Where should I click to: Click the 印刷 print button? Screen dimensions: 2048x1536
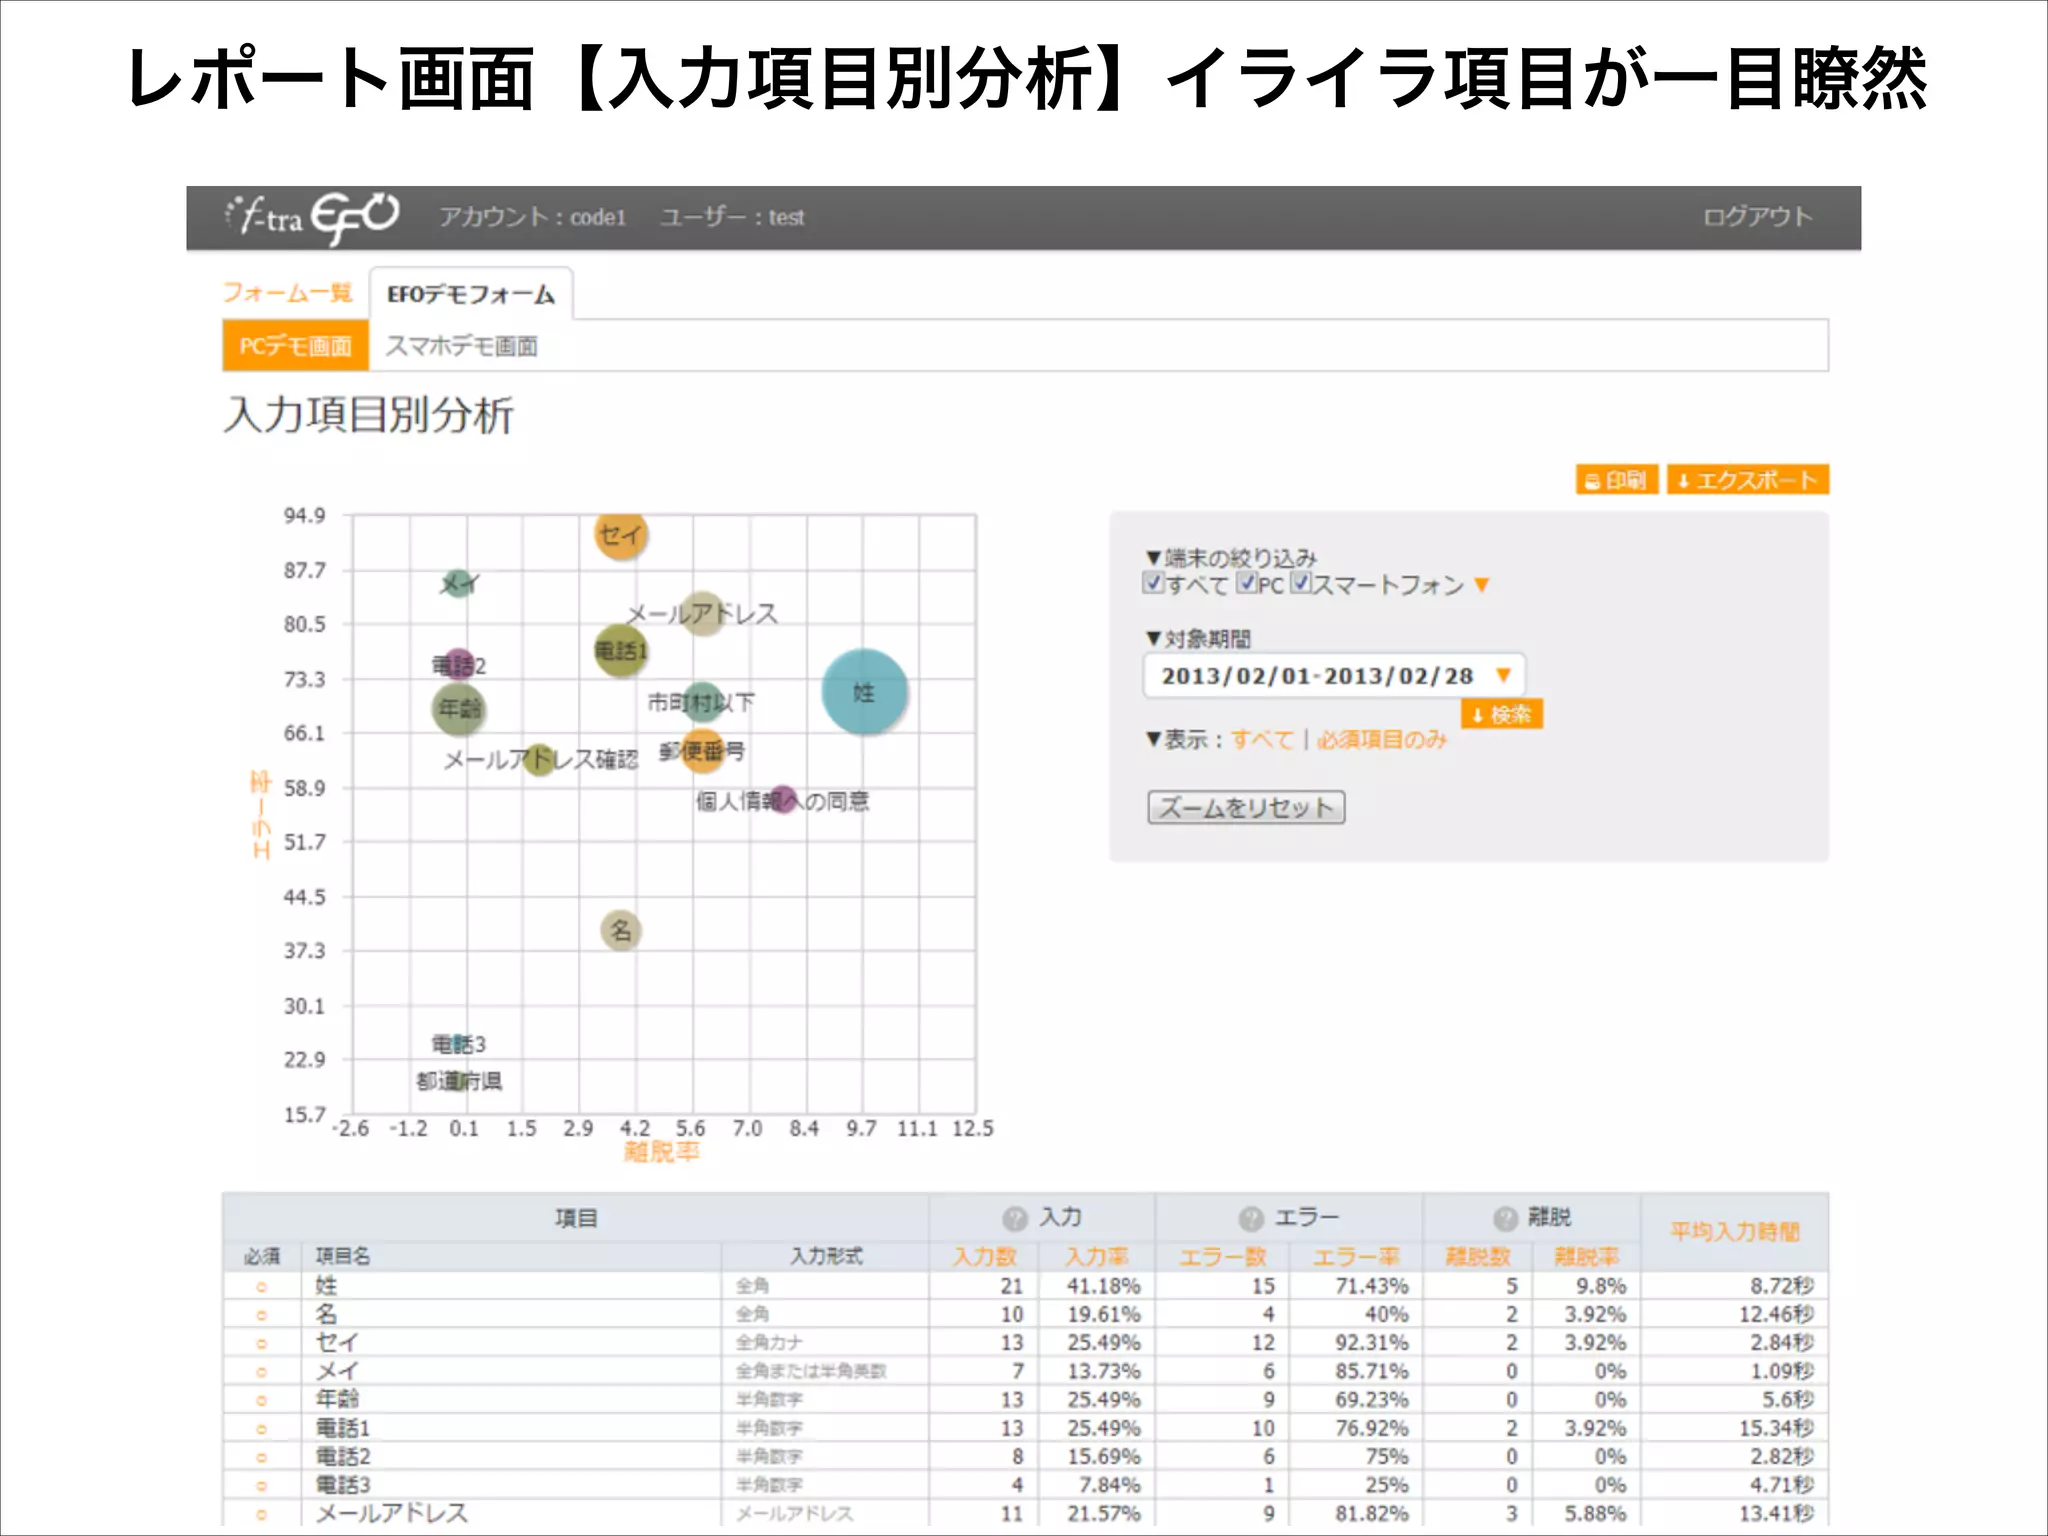click(x=1617, y=480)
